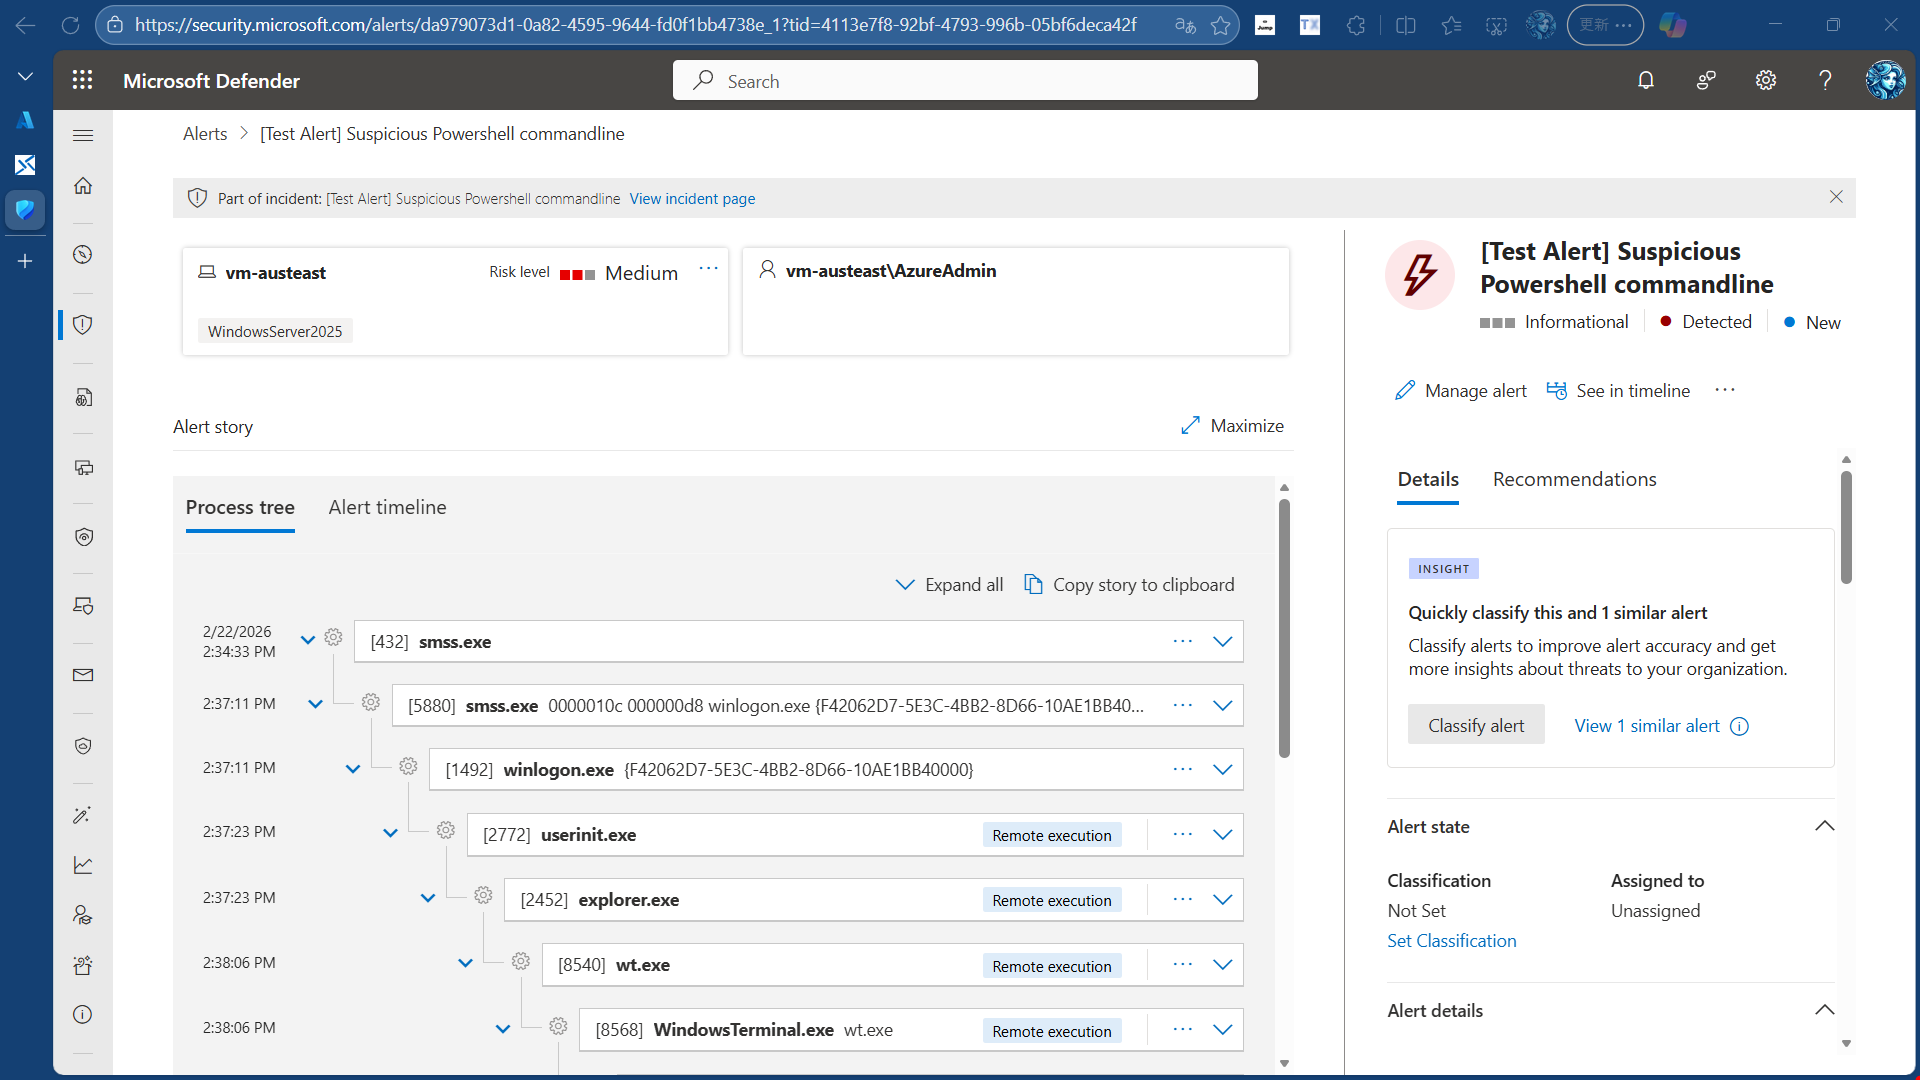Click the notifications bell icon
Screen dimensions: 1920x1080
click(x=1646, y=80)
